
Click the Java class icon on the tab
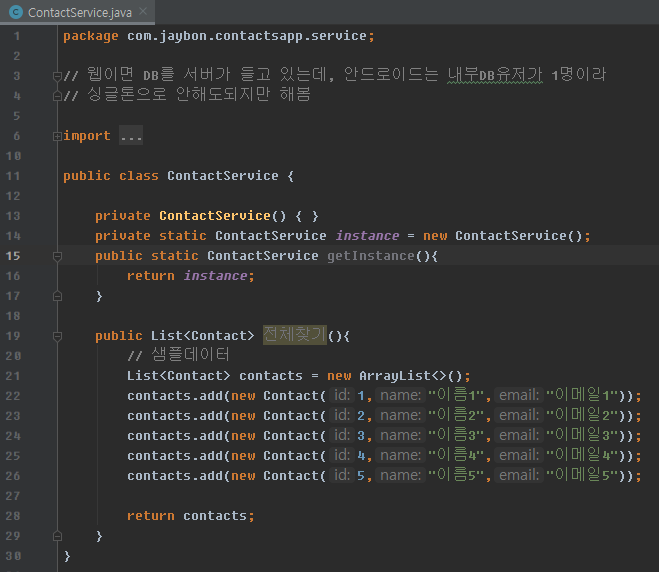point(16,12)
